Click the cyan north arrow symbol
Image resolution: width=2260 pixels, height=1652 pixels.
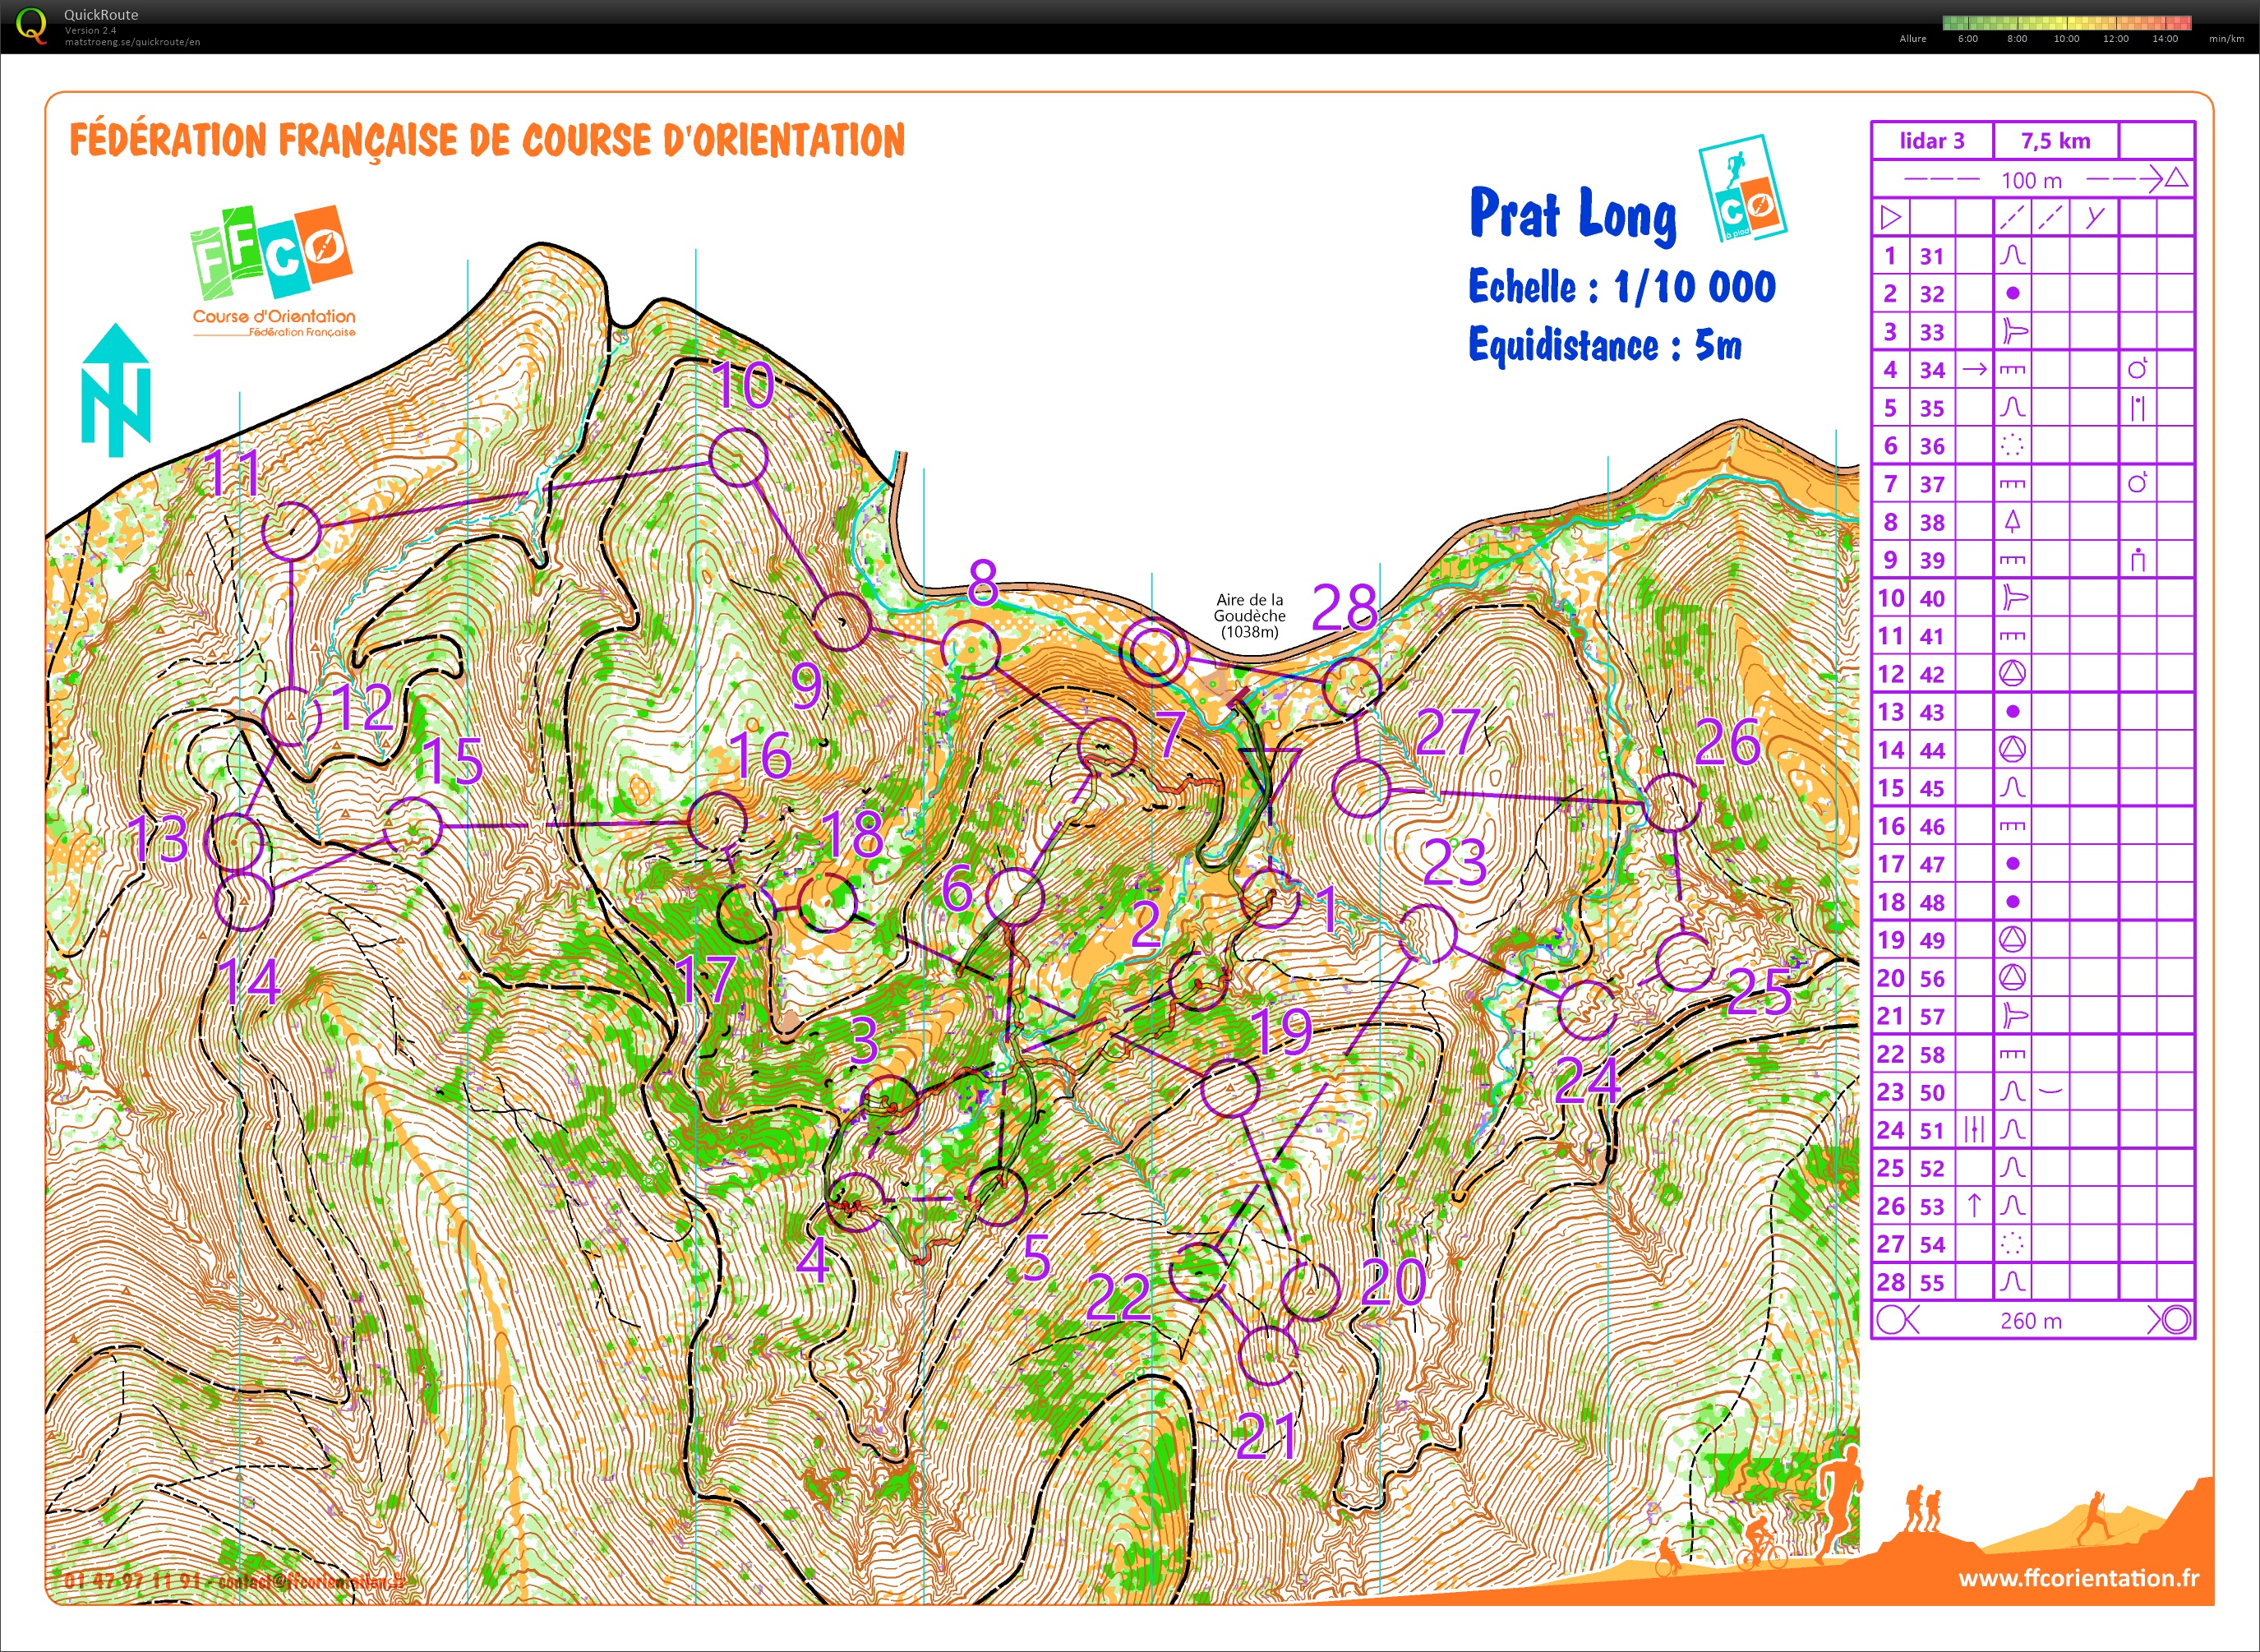[x=116, y=390]
